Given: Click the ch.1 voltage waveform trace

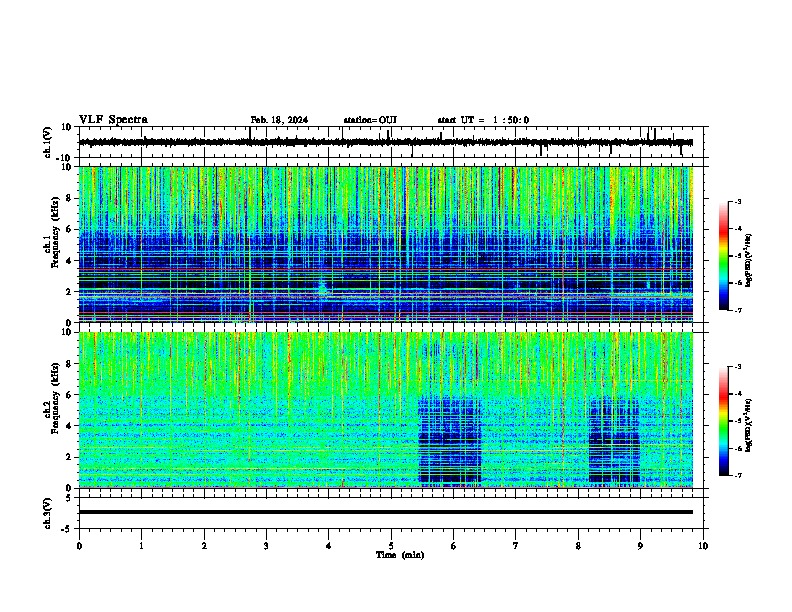Looking at the screenshot, I should point(386,142).
